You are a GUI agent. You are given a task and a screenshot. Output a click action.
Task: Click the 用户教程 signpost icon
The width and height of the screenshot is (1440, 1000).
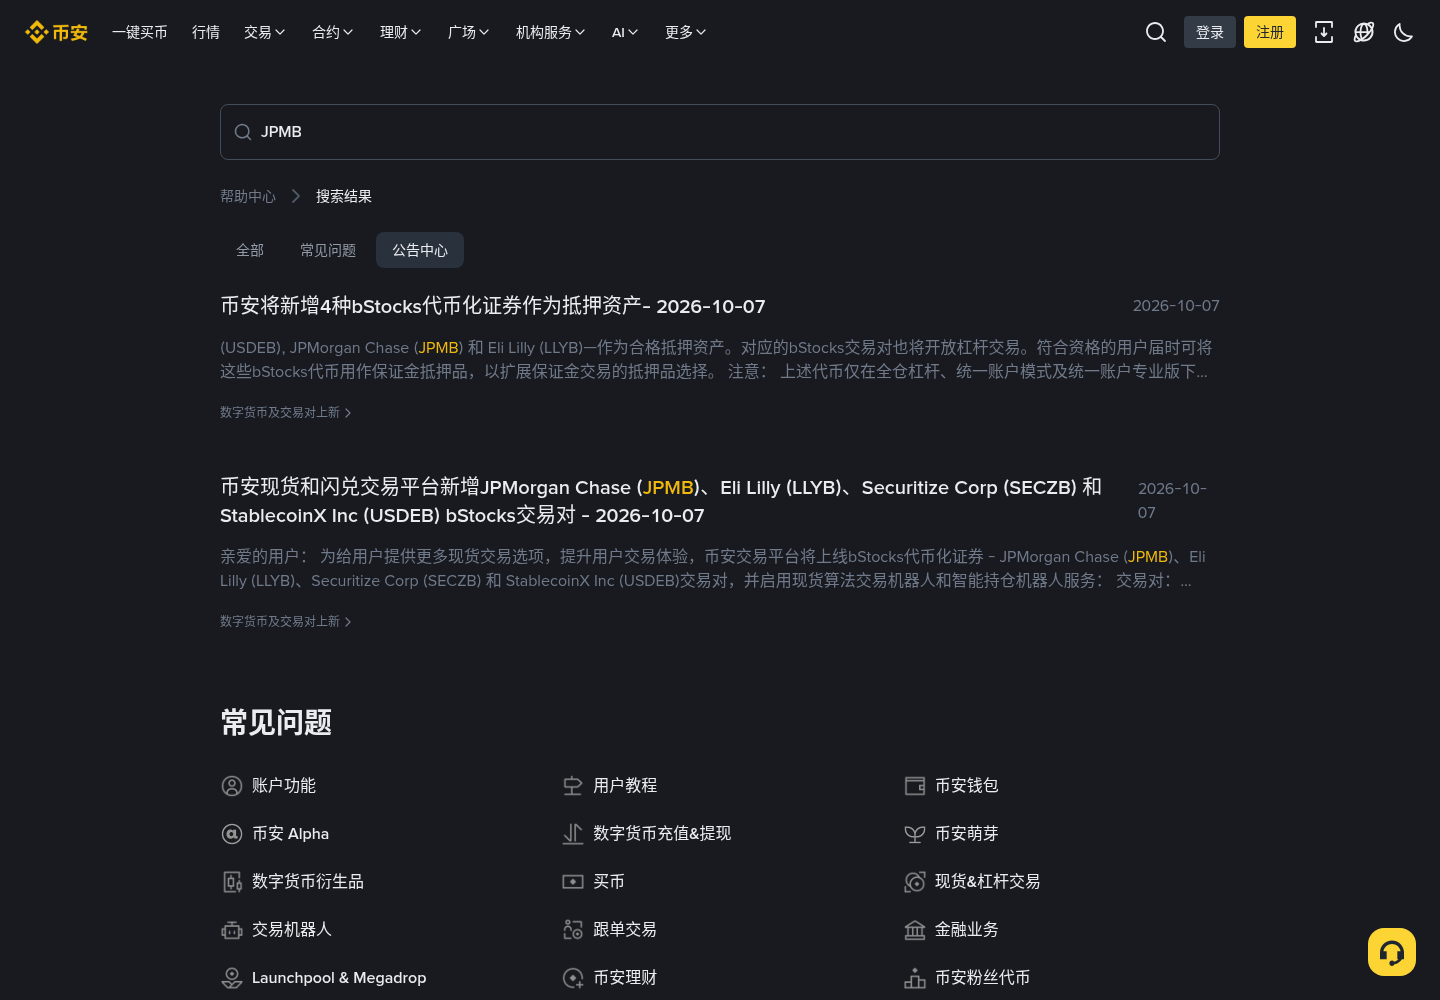pyautogui.click(x=573, y=786)
